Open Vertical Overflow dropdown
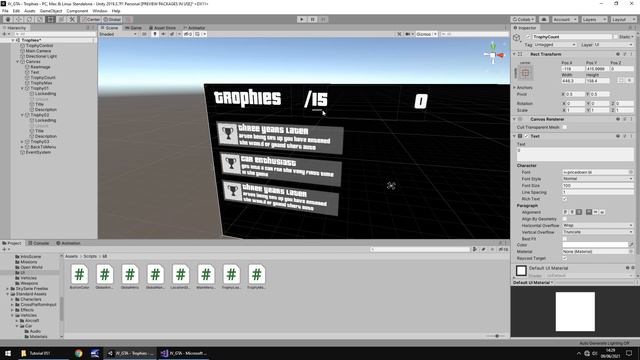 tap(598, 232)
